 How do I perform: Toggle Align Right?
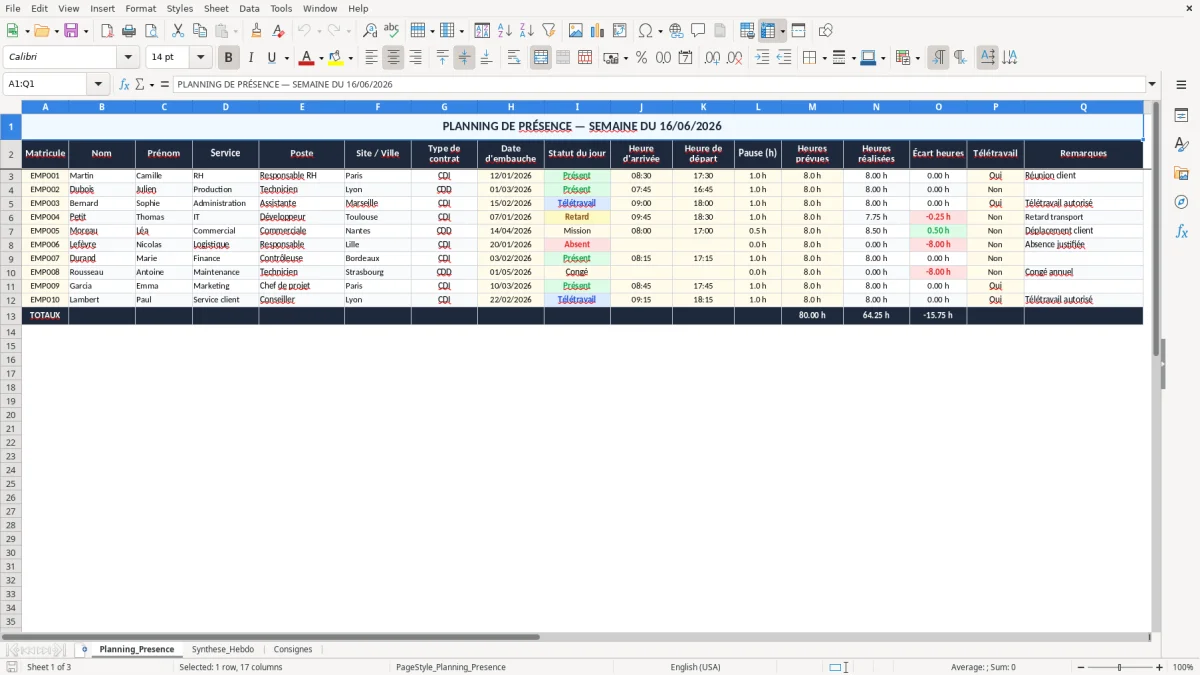(416, 58)
